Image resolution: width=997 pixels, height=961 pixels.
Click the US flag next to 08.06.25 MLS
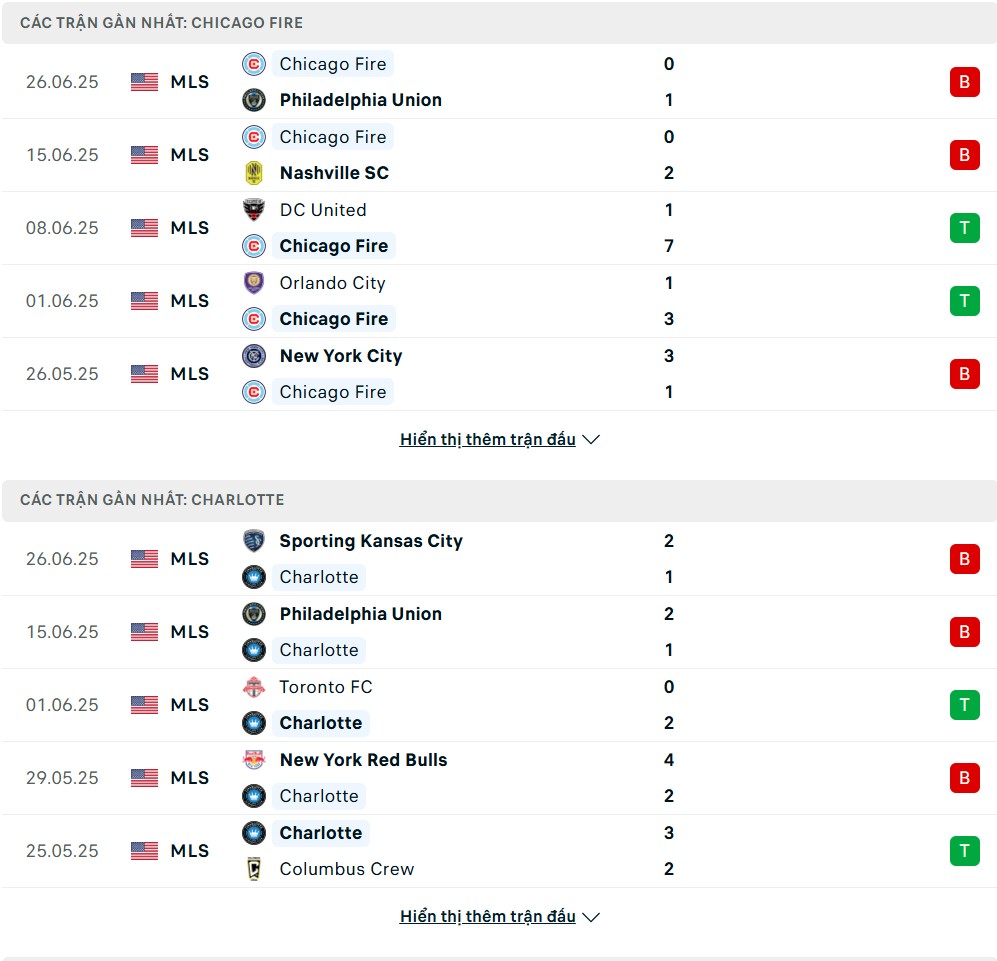pyautogui.click(x=144, y=228)
